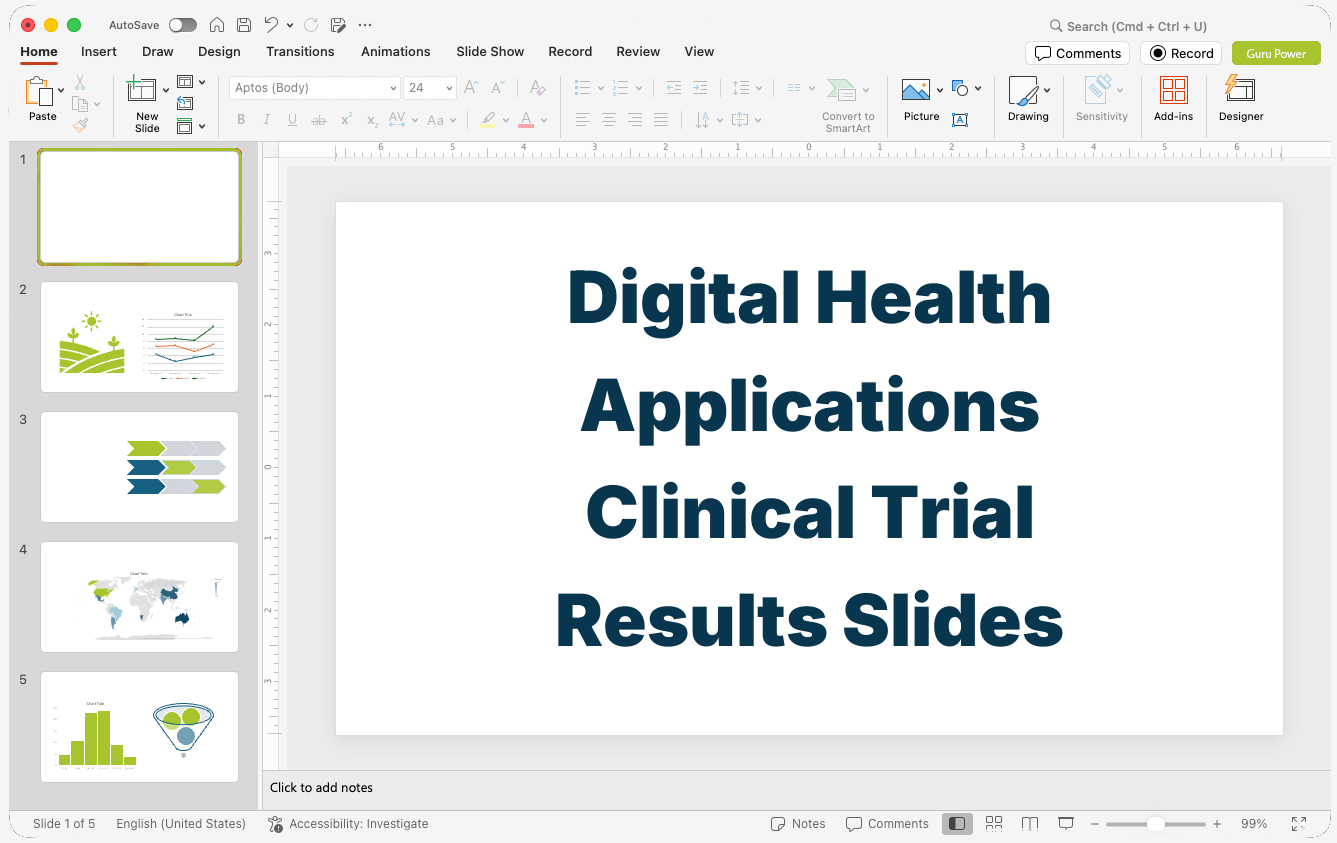Decrease font size with smaller A icon
The width and height of the screenshot is (1337, 843).
pos(498,88)
